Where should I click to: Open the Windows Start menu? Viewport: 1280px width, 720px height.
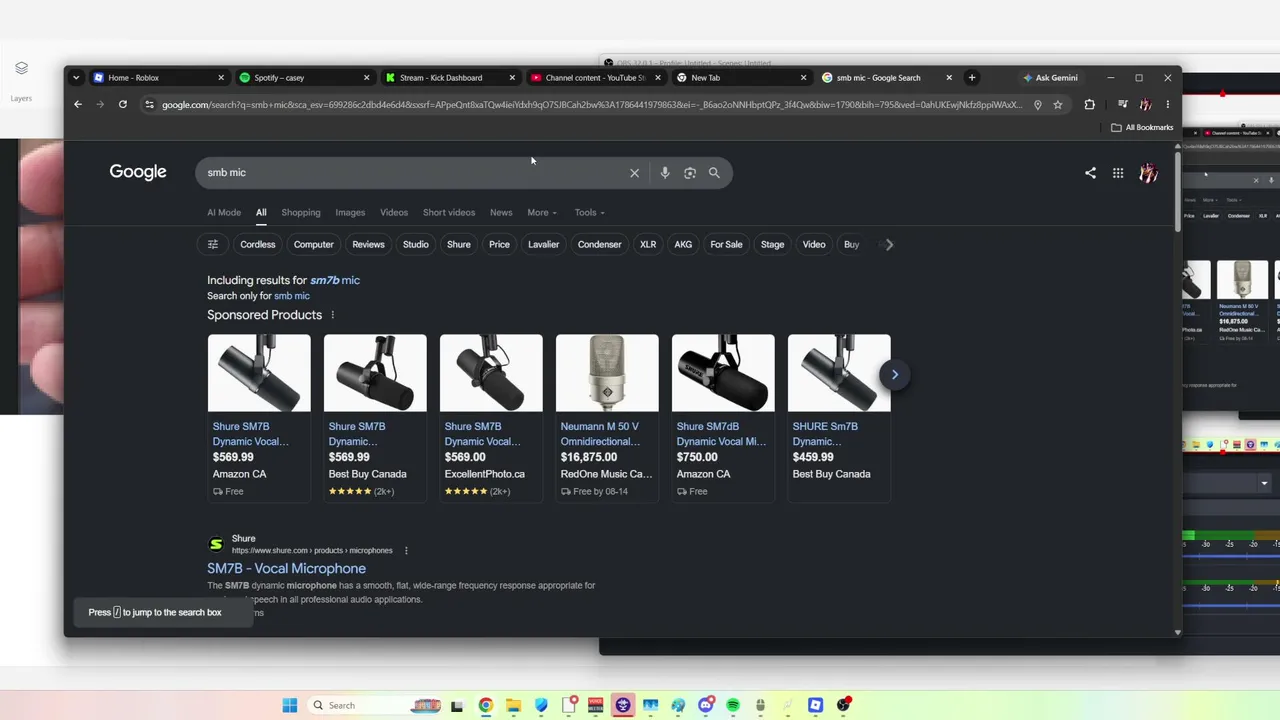coord(290,705)
